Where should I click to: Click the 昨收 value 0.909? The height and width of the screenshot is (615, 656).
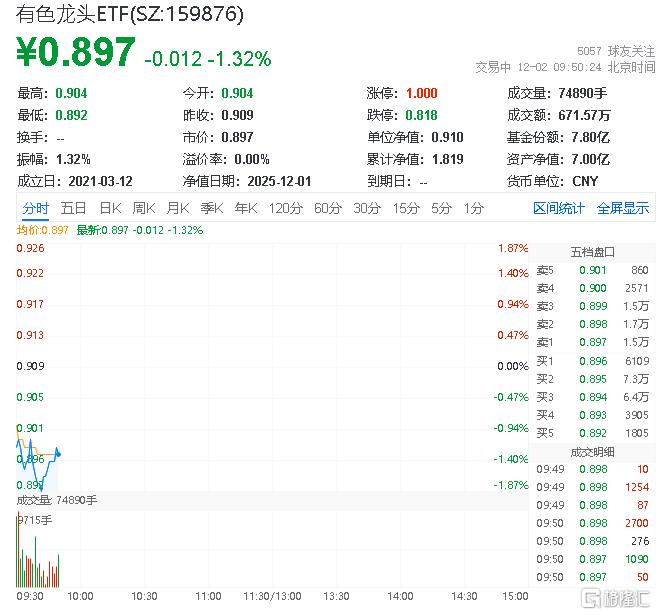[x=237, y=115]
